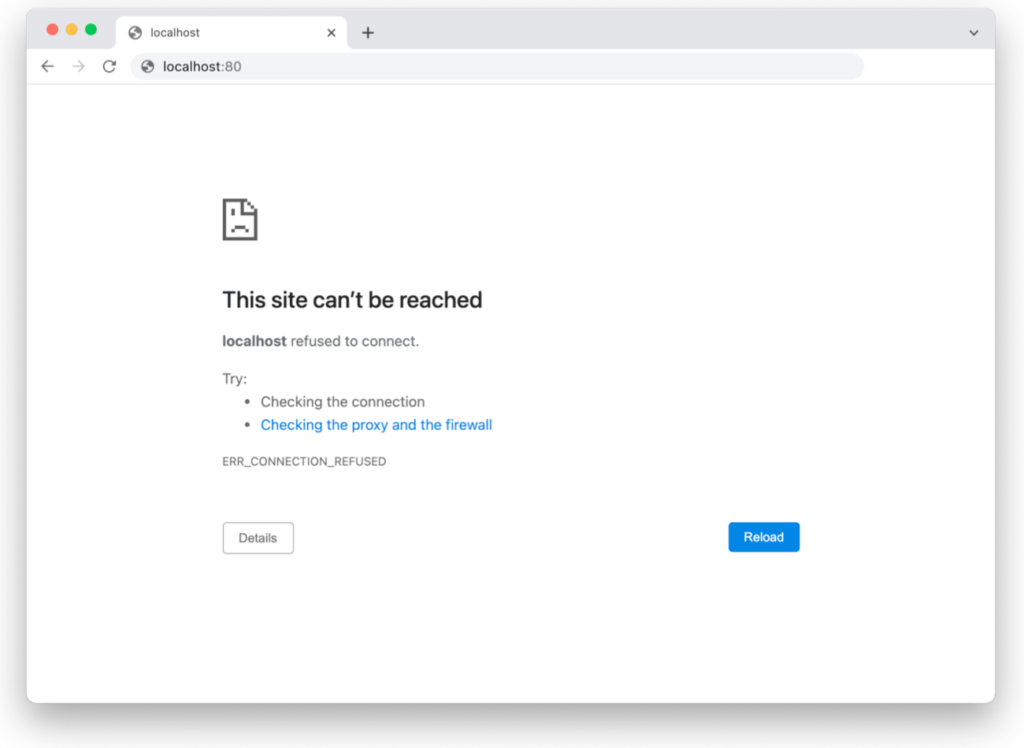Image resolution: width=1024 pixels, height=748 pixels.
Task: Expand the tab search chevron
Action: [974, 33]
